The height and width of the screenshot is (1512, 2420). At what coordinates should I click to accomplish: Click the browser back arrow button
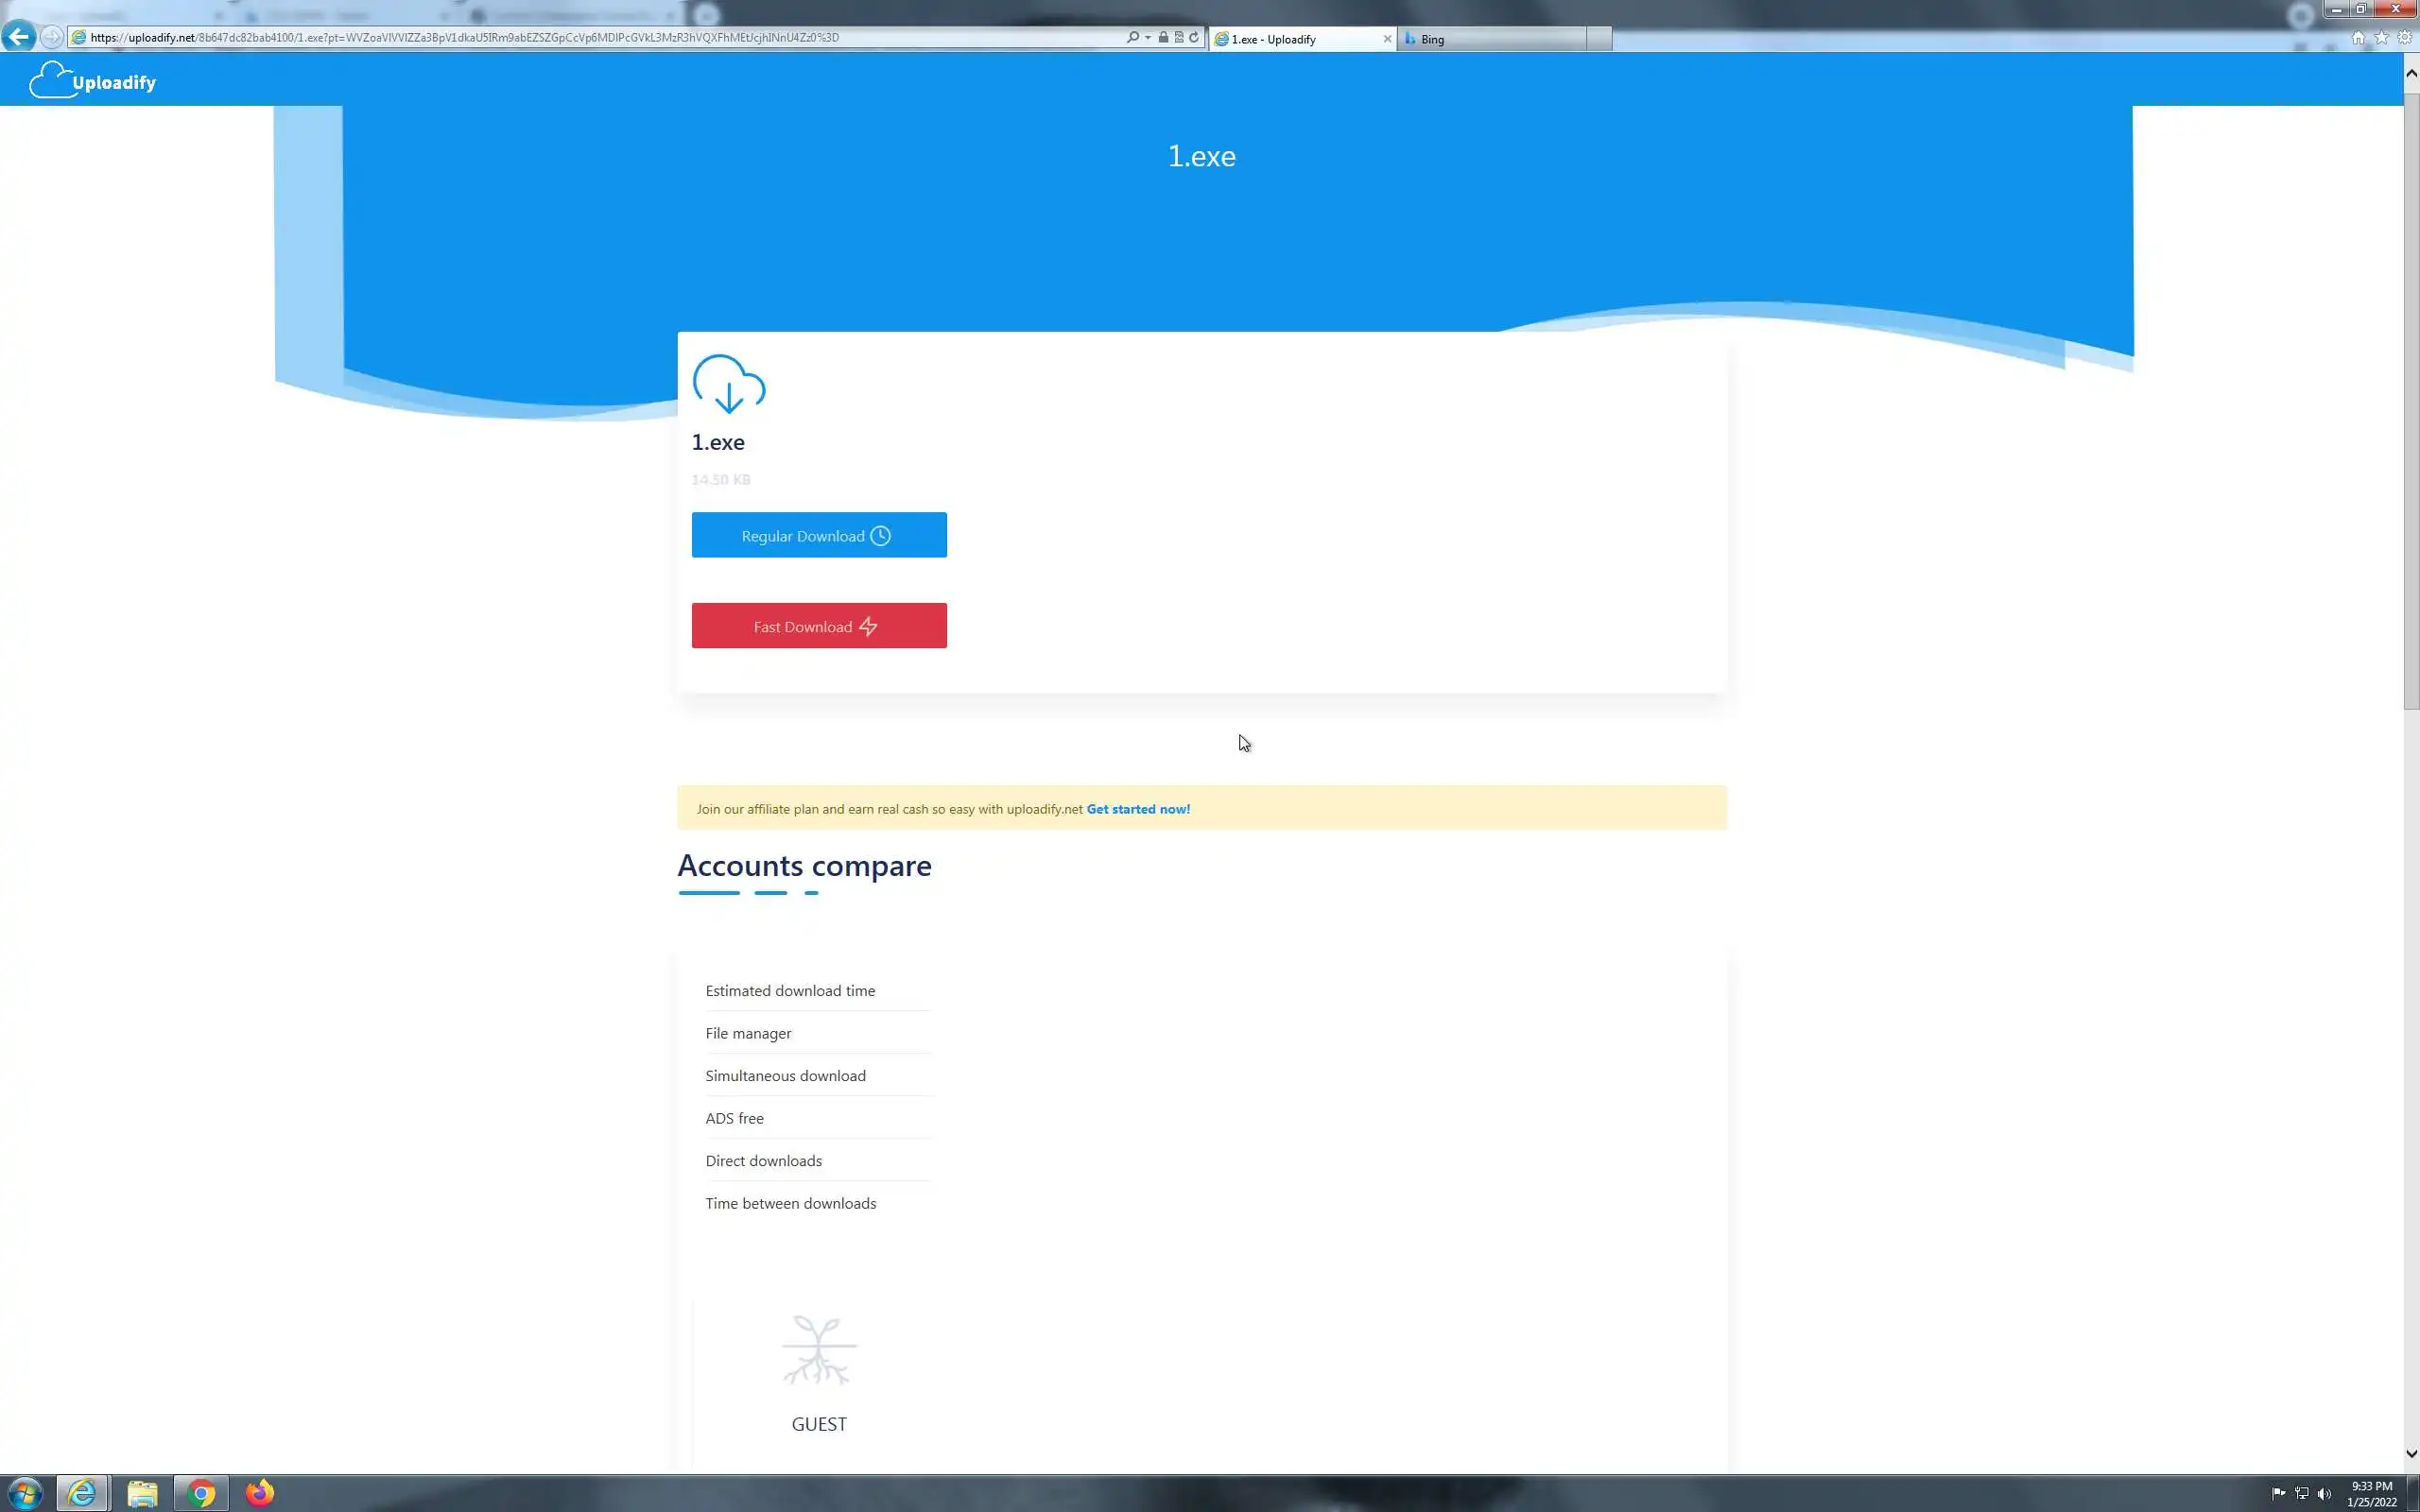19,37
